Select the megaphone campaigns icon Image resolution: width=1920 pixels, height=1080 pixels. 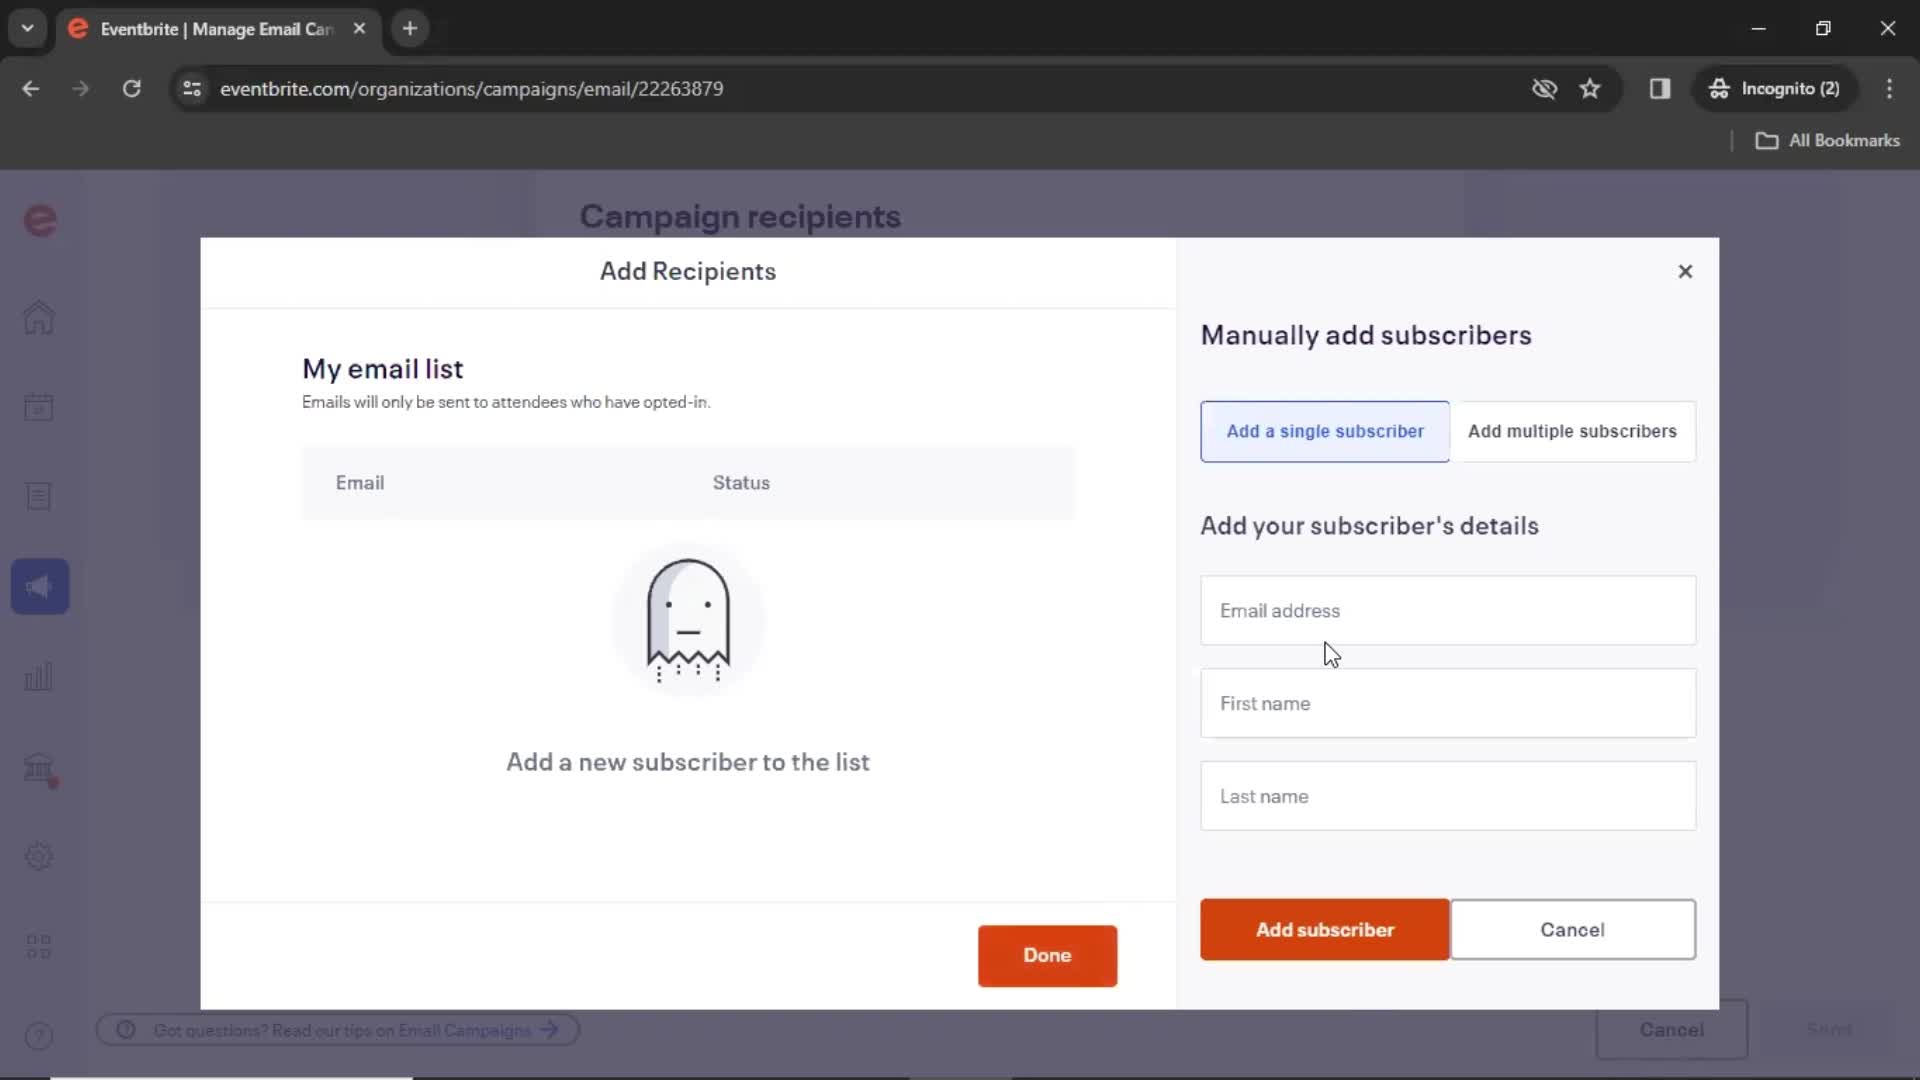(x=40, y=585)
